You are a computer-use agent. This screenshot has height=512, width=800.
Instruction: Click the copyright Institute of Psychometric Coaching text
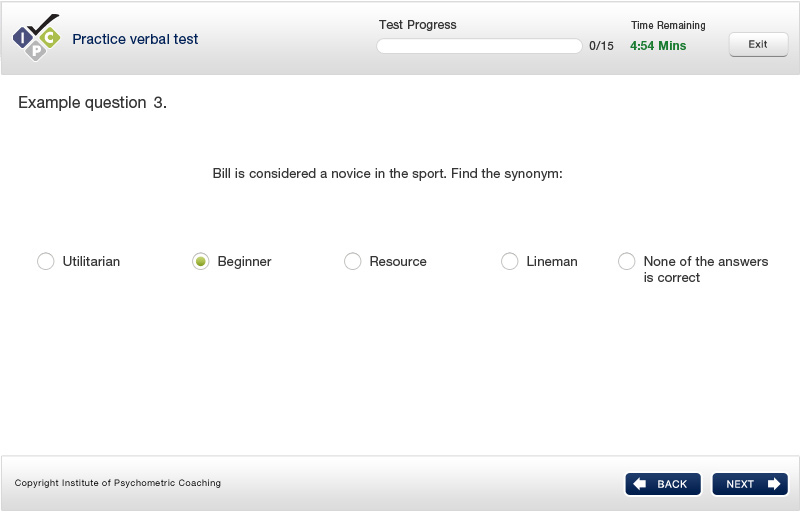(x=117, y=483)
